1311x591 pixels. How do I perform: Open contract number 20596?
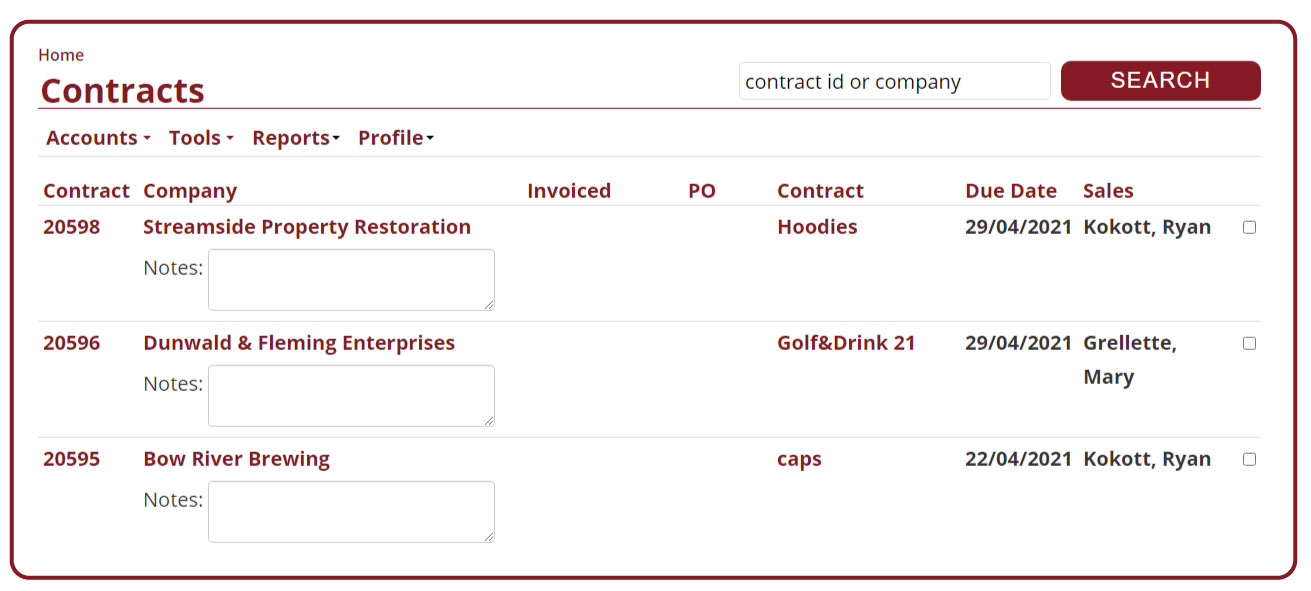(72, 343)
